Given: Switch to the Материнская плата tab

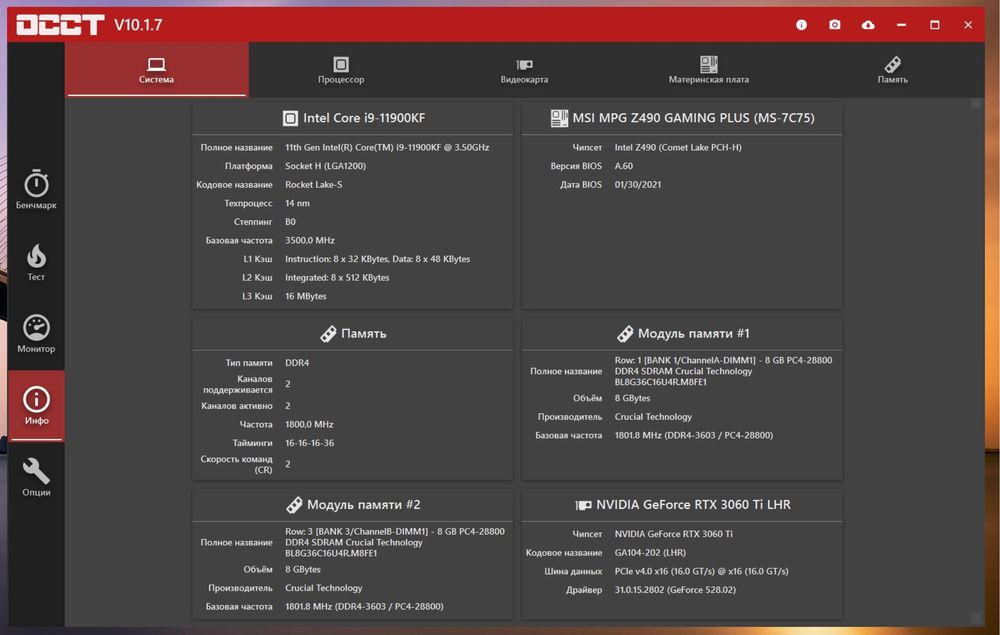Looking at the screenshot, I should tap(709, 69).
